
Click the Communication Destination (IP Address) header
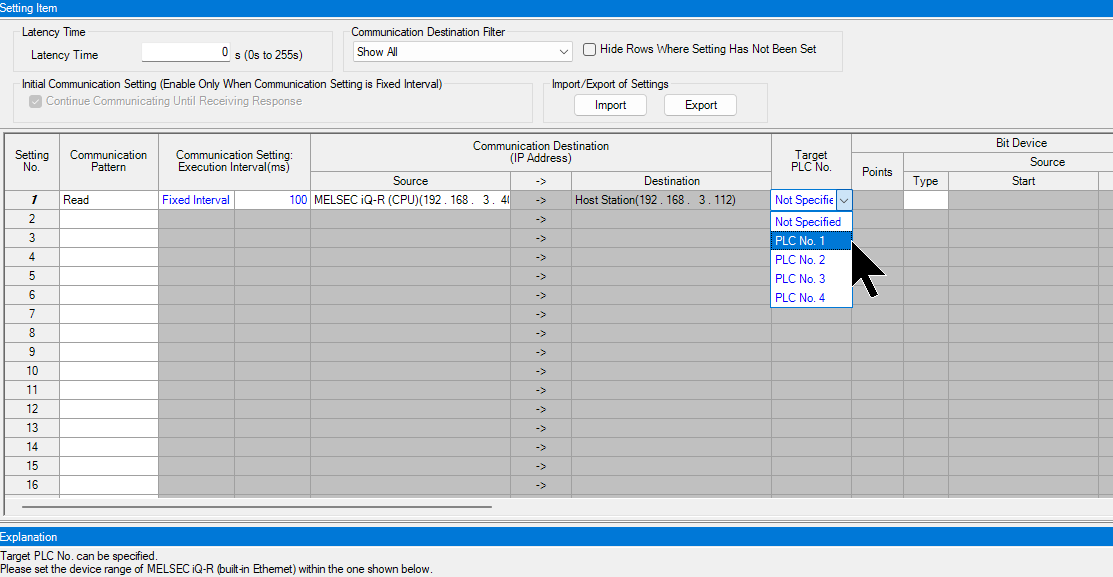pyautogui.click(x=541, y=152)
